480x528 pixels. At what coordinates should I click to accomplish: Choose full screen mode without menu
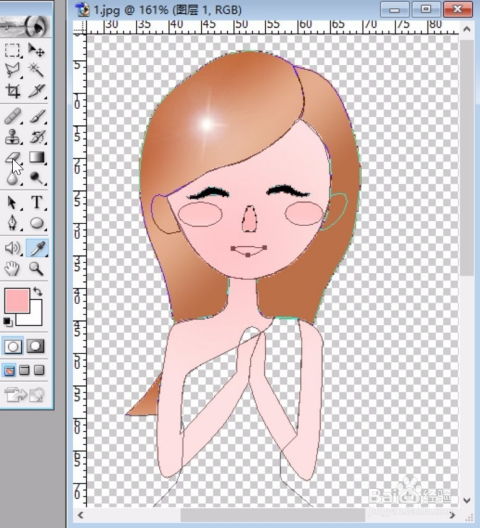click(39, 370)
